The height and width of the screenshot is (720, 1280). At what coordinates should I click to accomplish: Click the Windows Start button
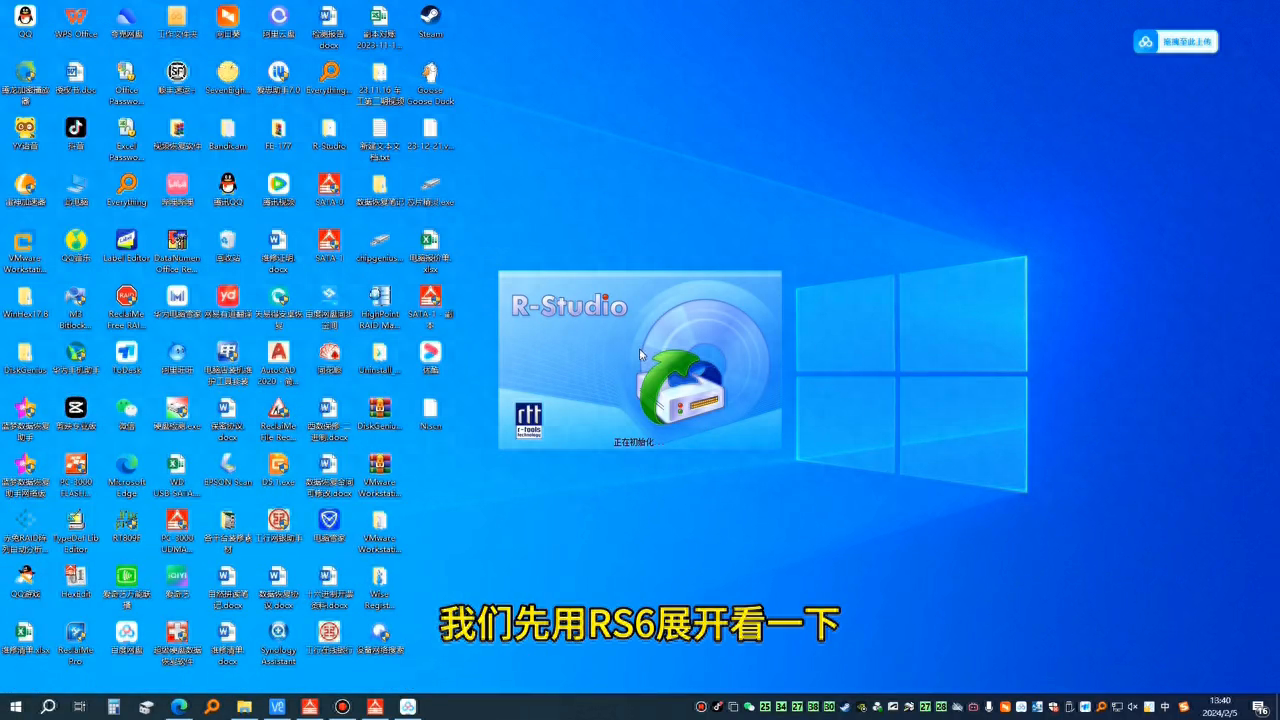[x=16, y=707]
